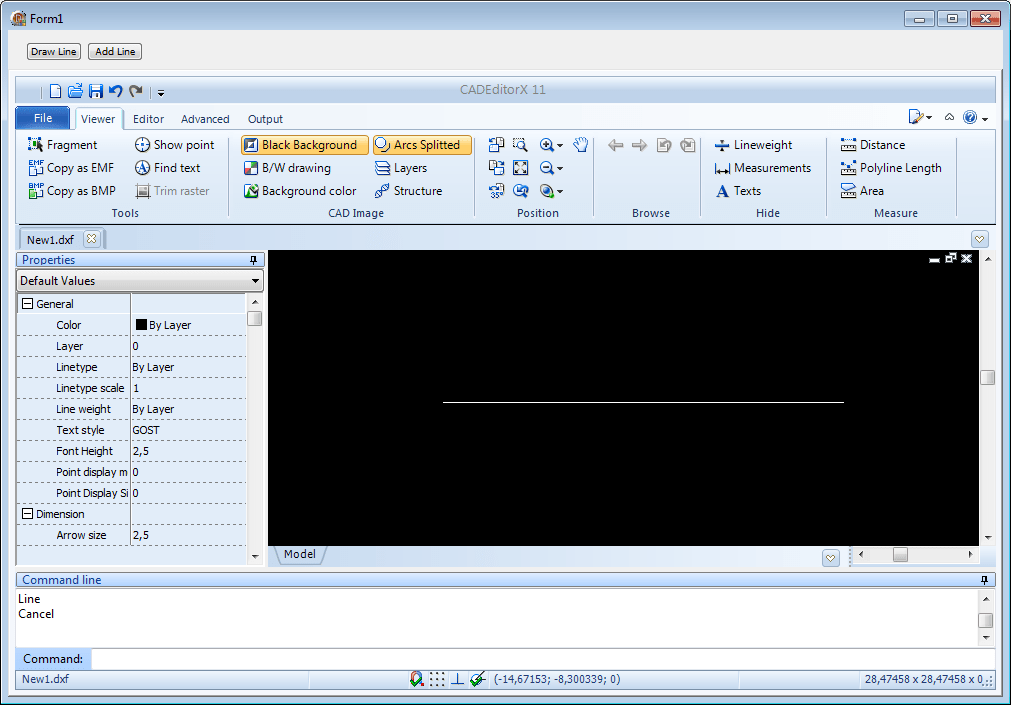Switch to the Advanced ribbon tab

click(x=205, y=119)
